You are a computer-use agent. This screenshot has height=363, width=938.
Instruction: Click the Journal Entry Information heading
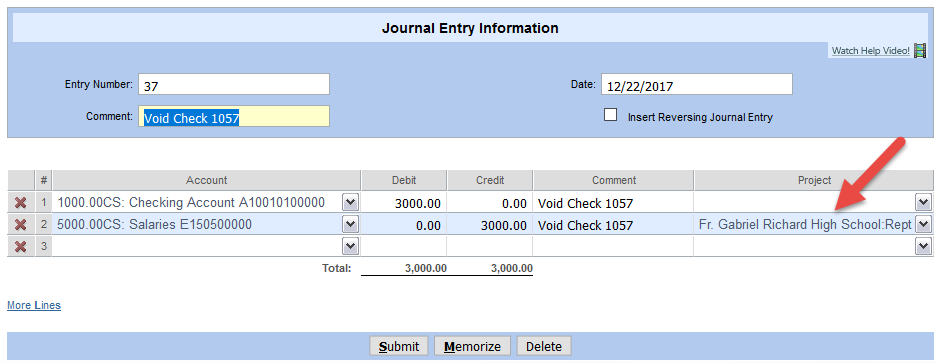tap(470, 28)
